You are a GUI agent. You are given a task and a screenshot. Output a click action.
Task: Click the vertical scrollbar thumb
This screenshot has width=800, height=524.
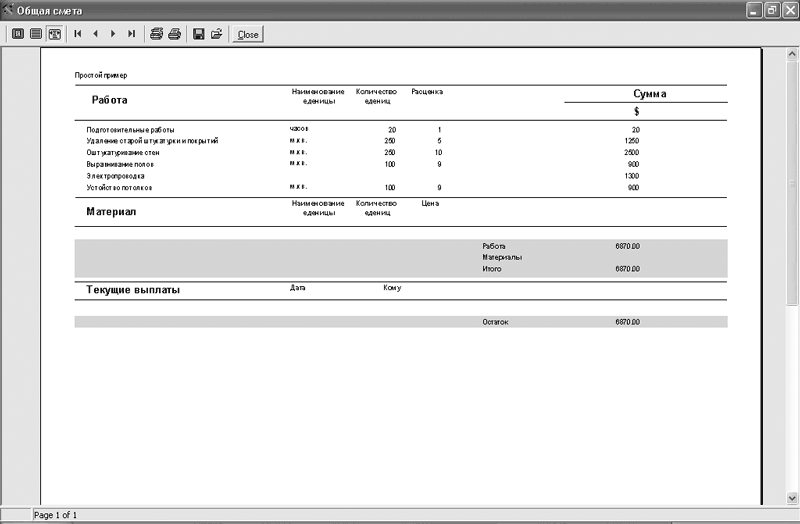click(x=792, y=182)
